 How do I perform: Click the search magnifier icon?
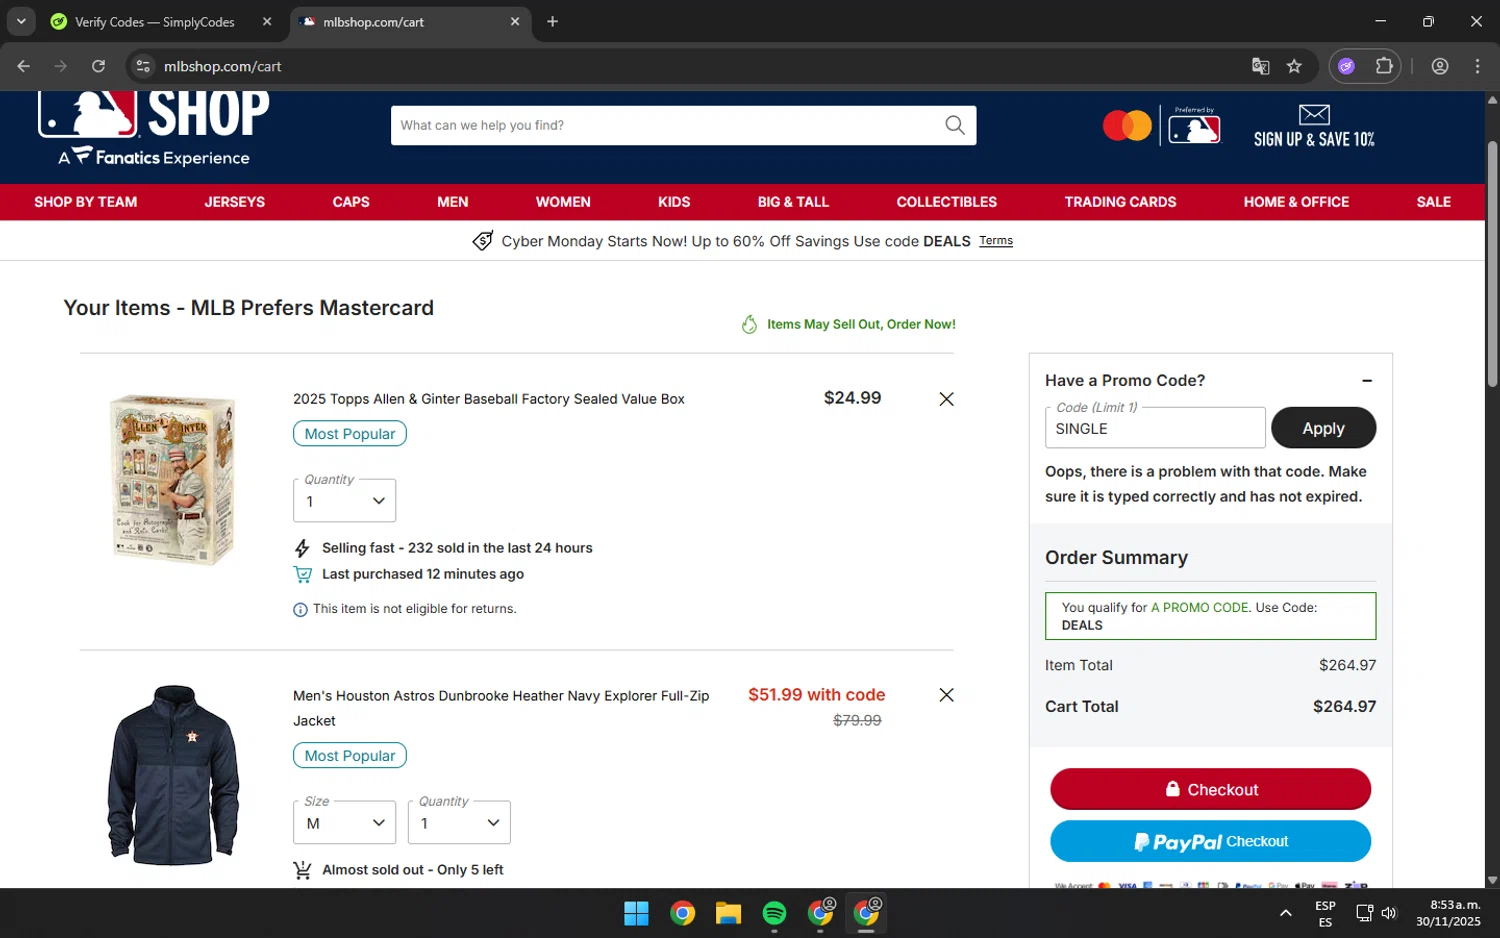tap(955, 125)
